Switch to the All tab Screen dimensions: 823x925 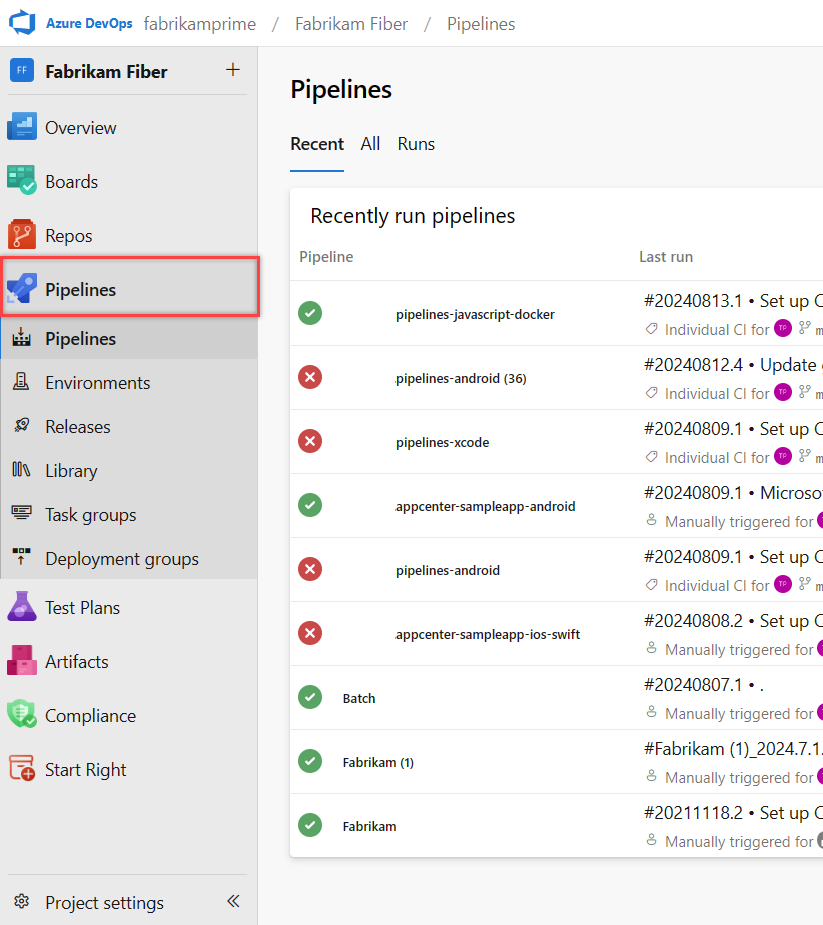(x=370, y=144)
